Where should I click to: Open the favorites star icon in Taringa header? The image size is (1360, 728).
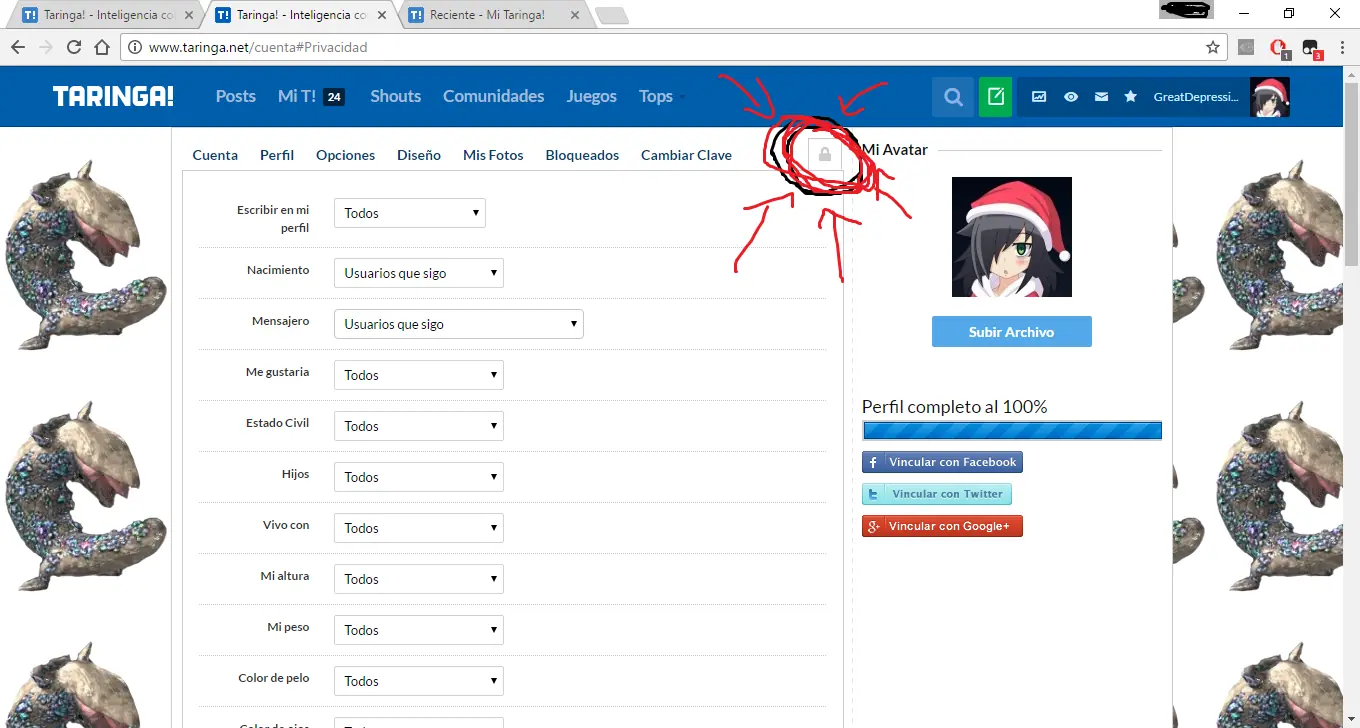1131,97
